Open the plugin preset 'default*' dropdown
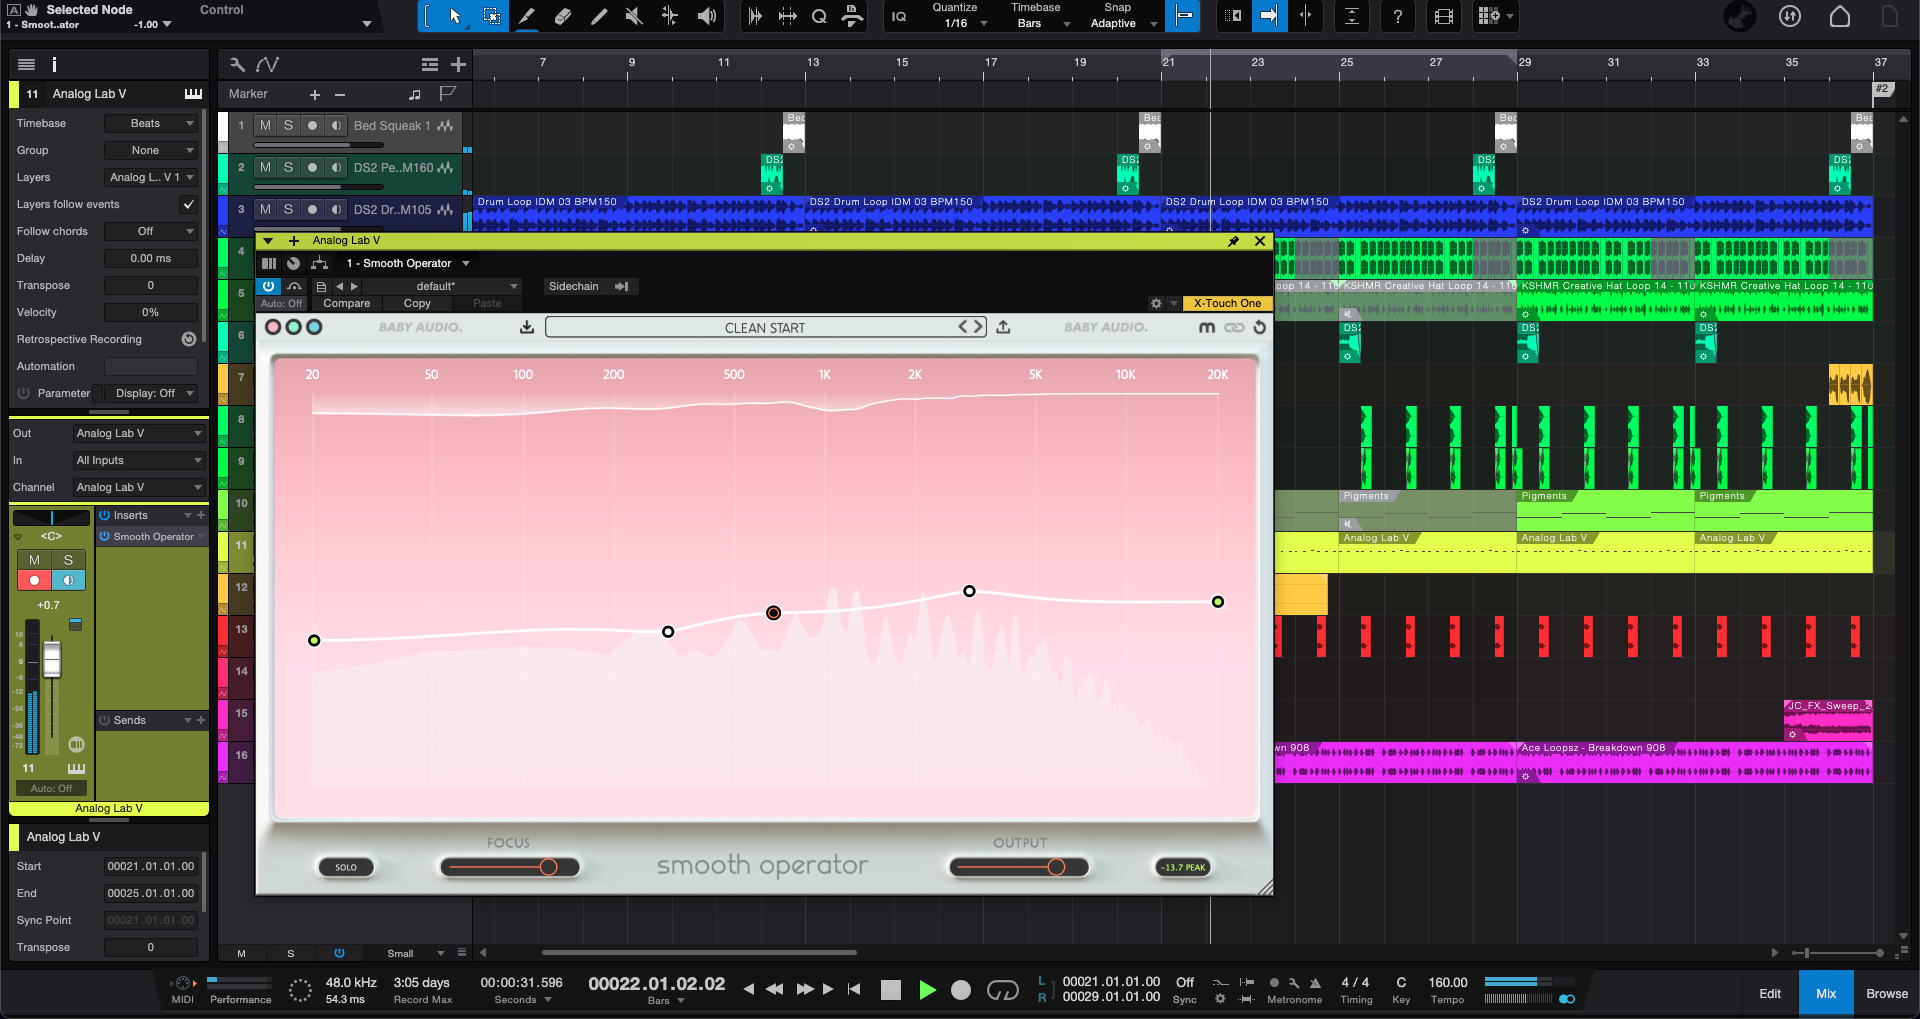 tap(440, 286)
